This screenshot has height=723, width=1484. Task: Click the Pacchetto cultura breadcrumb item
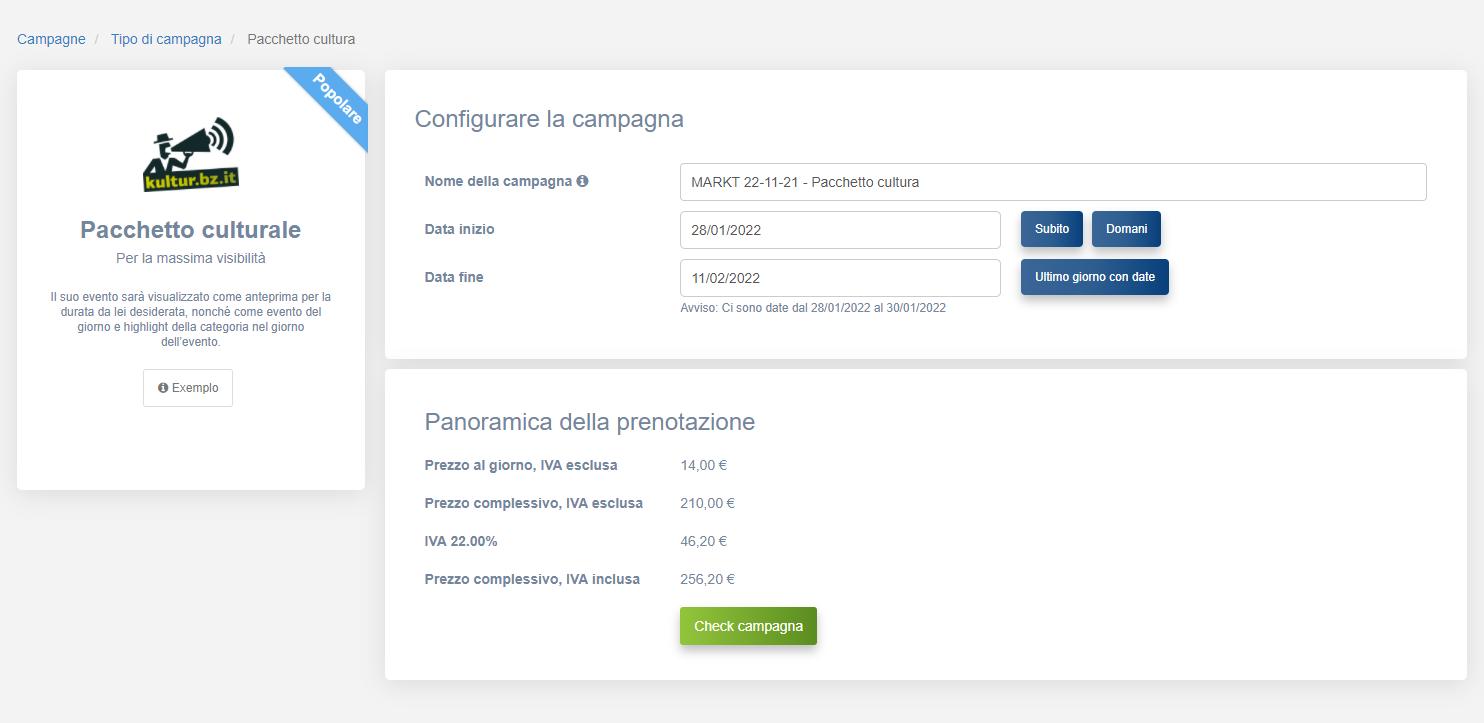coord(301,39)
